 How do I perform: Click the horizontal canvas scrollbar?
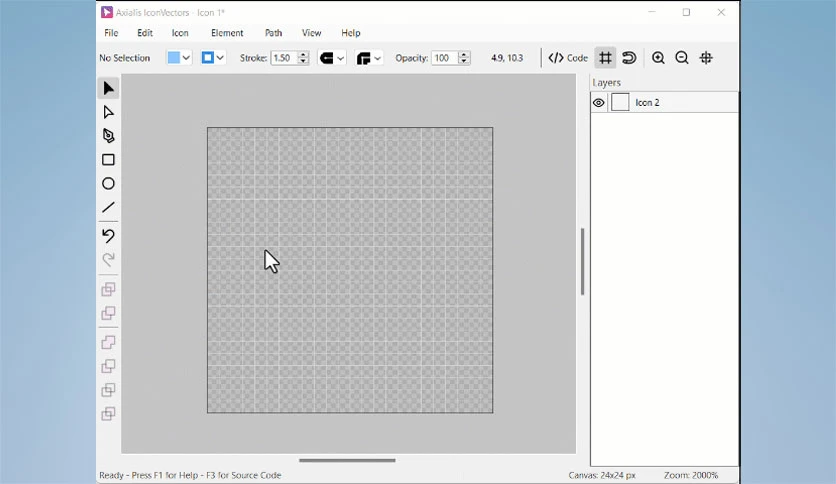pos(347,460)
